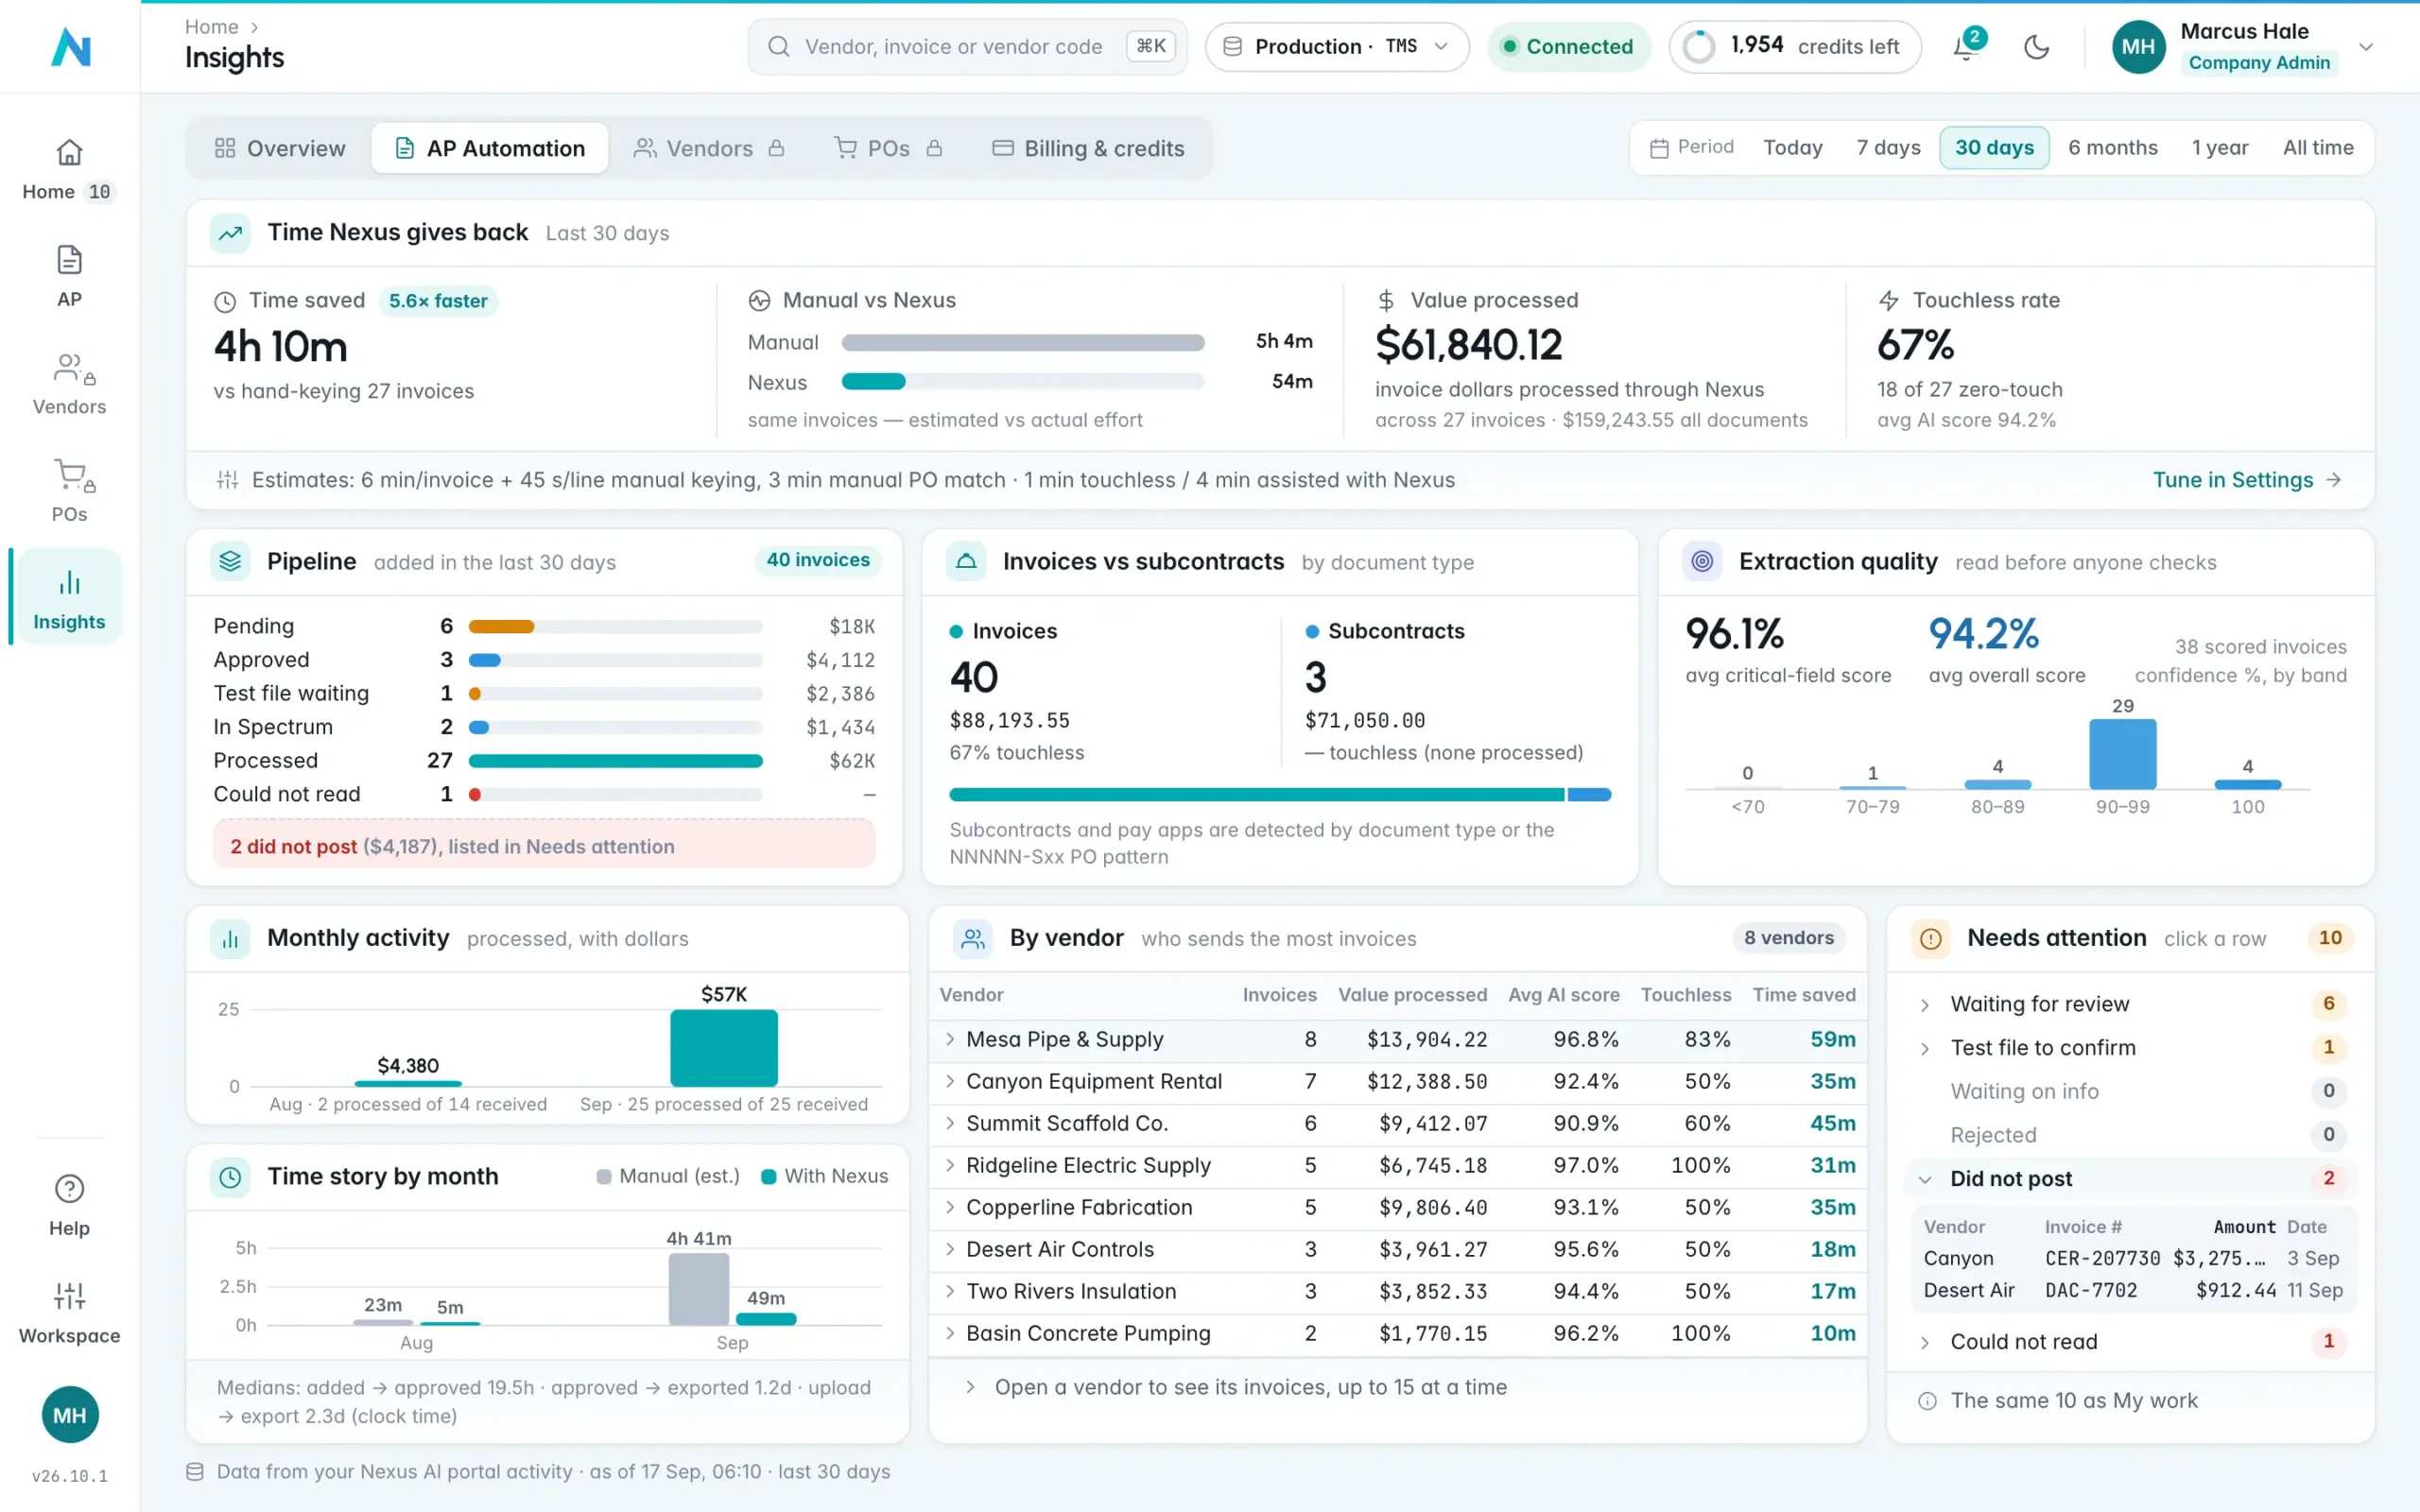2420x1512 pixels.
Task: Switch to the Overview tab
Action: (280, 149)
